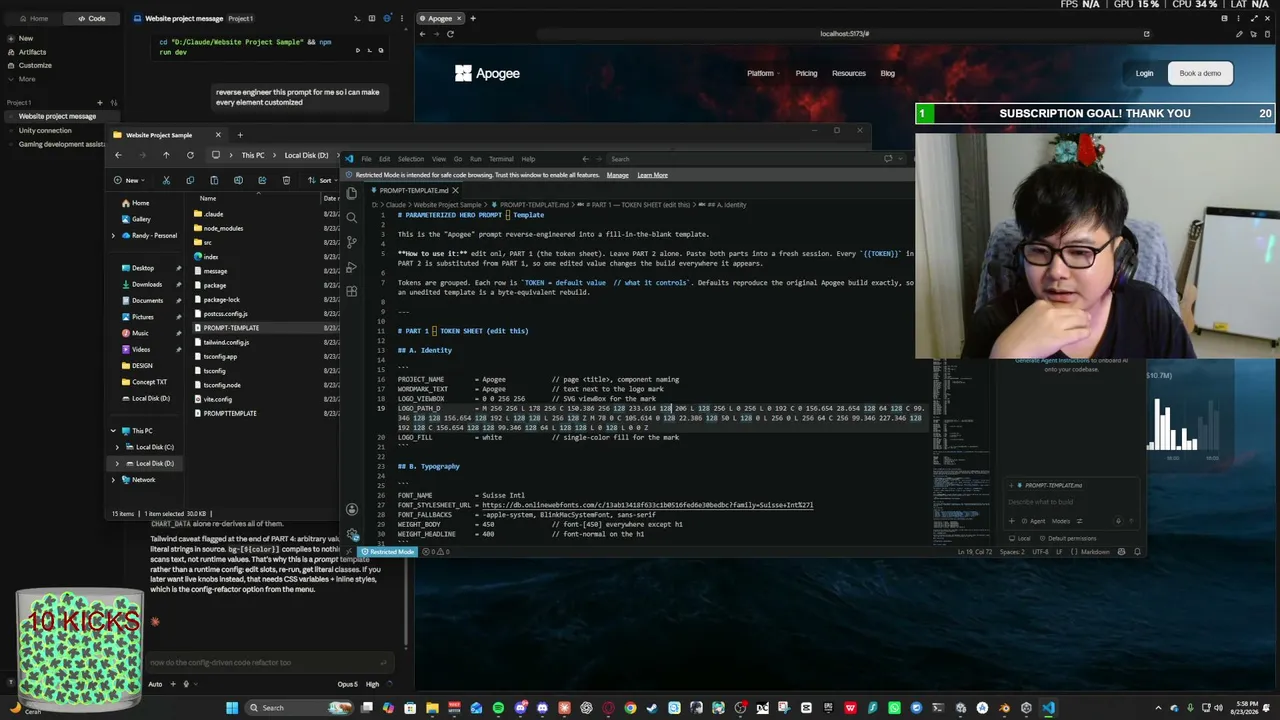Expand the Platform dropdown on Apogee site
This screenshot has height=720, width=1280.
(763, 73)
